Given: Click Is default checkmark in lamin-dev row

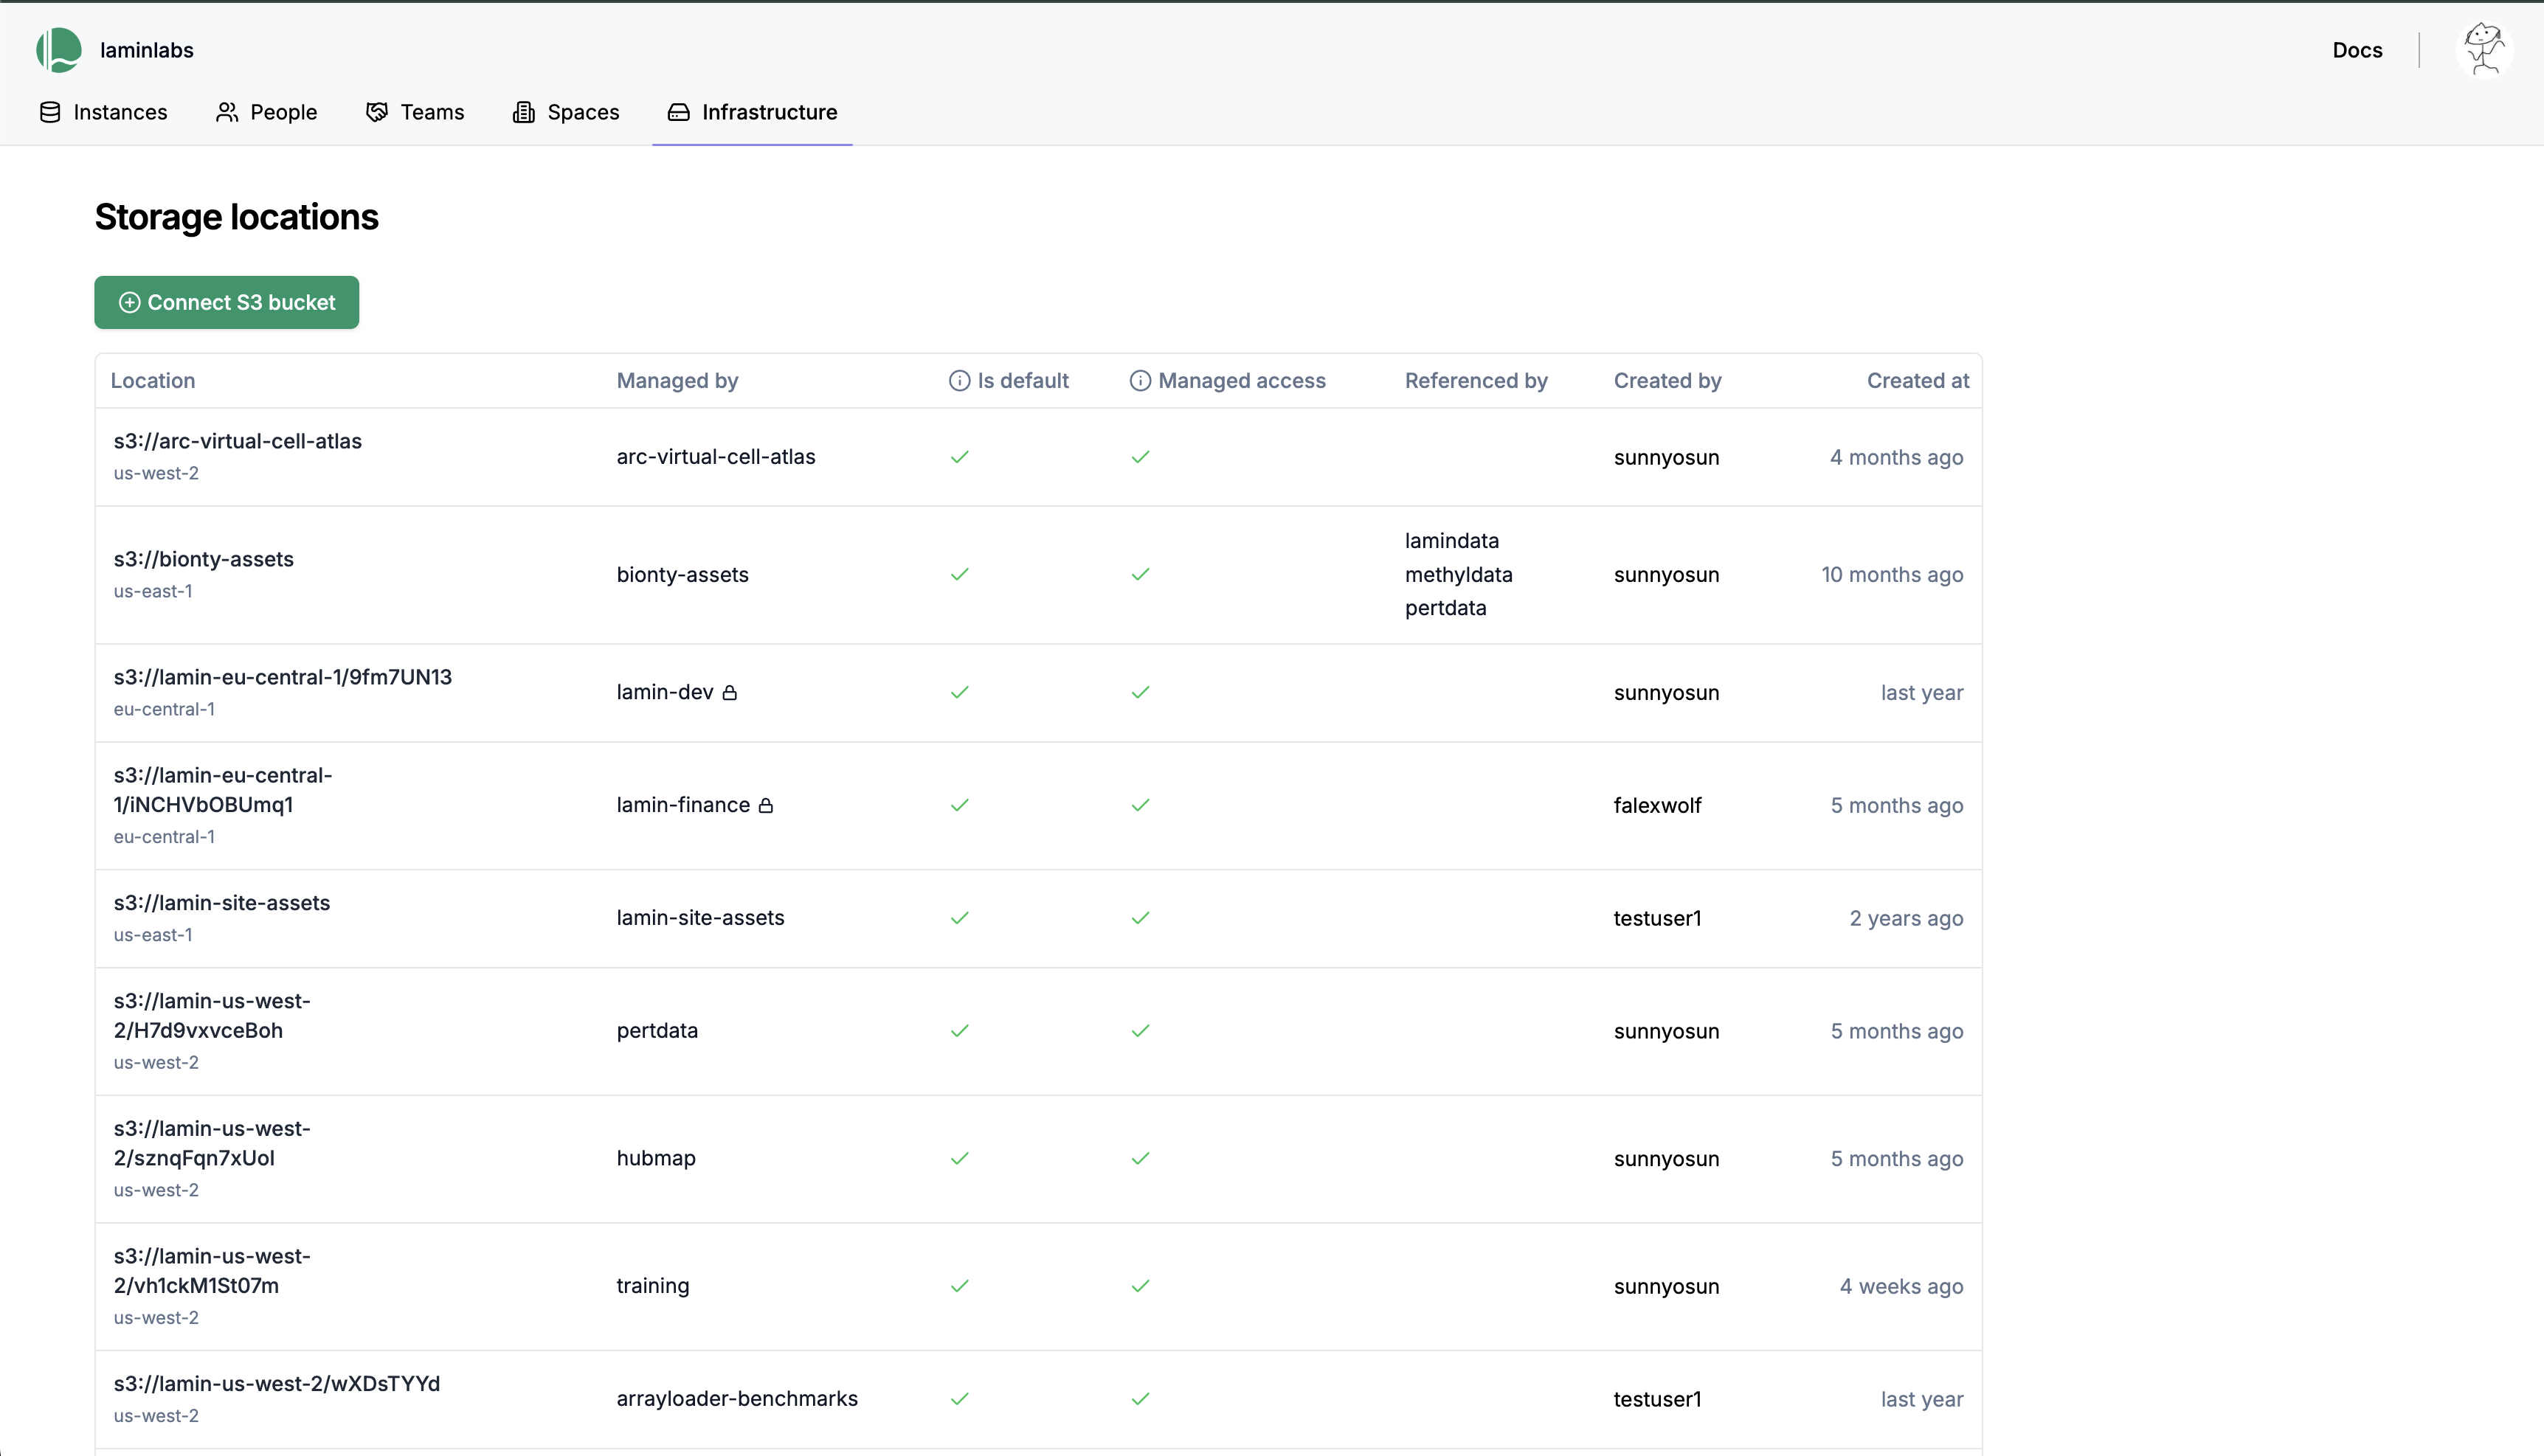Looking at the screenshot, I should click(x=960, y=692).
